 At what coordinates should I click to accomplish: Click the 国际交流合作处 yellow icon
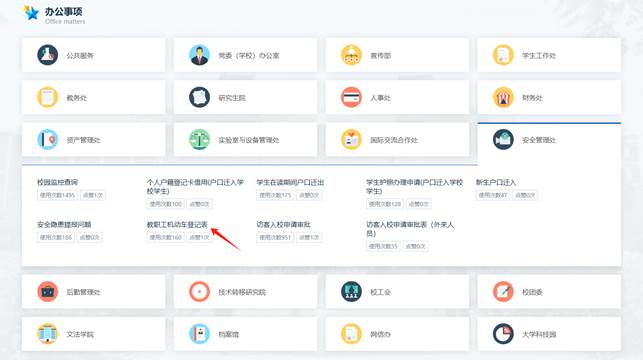351,139
